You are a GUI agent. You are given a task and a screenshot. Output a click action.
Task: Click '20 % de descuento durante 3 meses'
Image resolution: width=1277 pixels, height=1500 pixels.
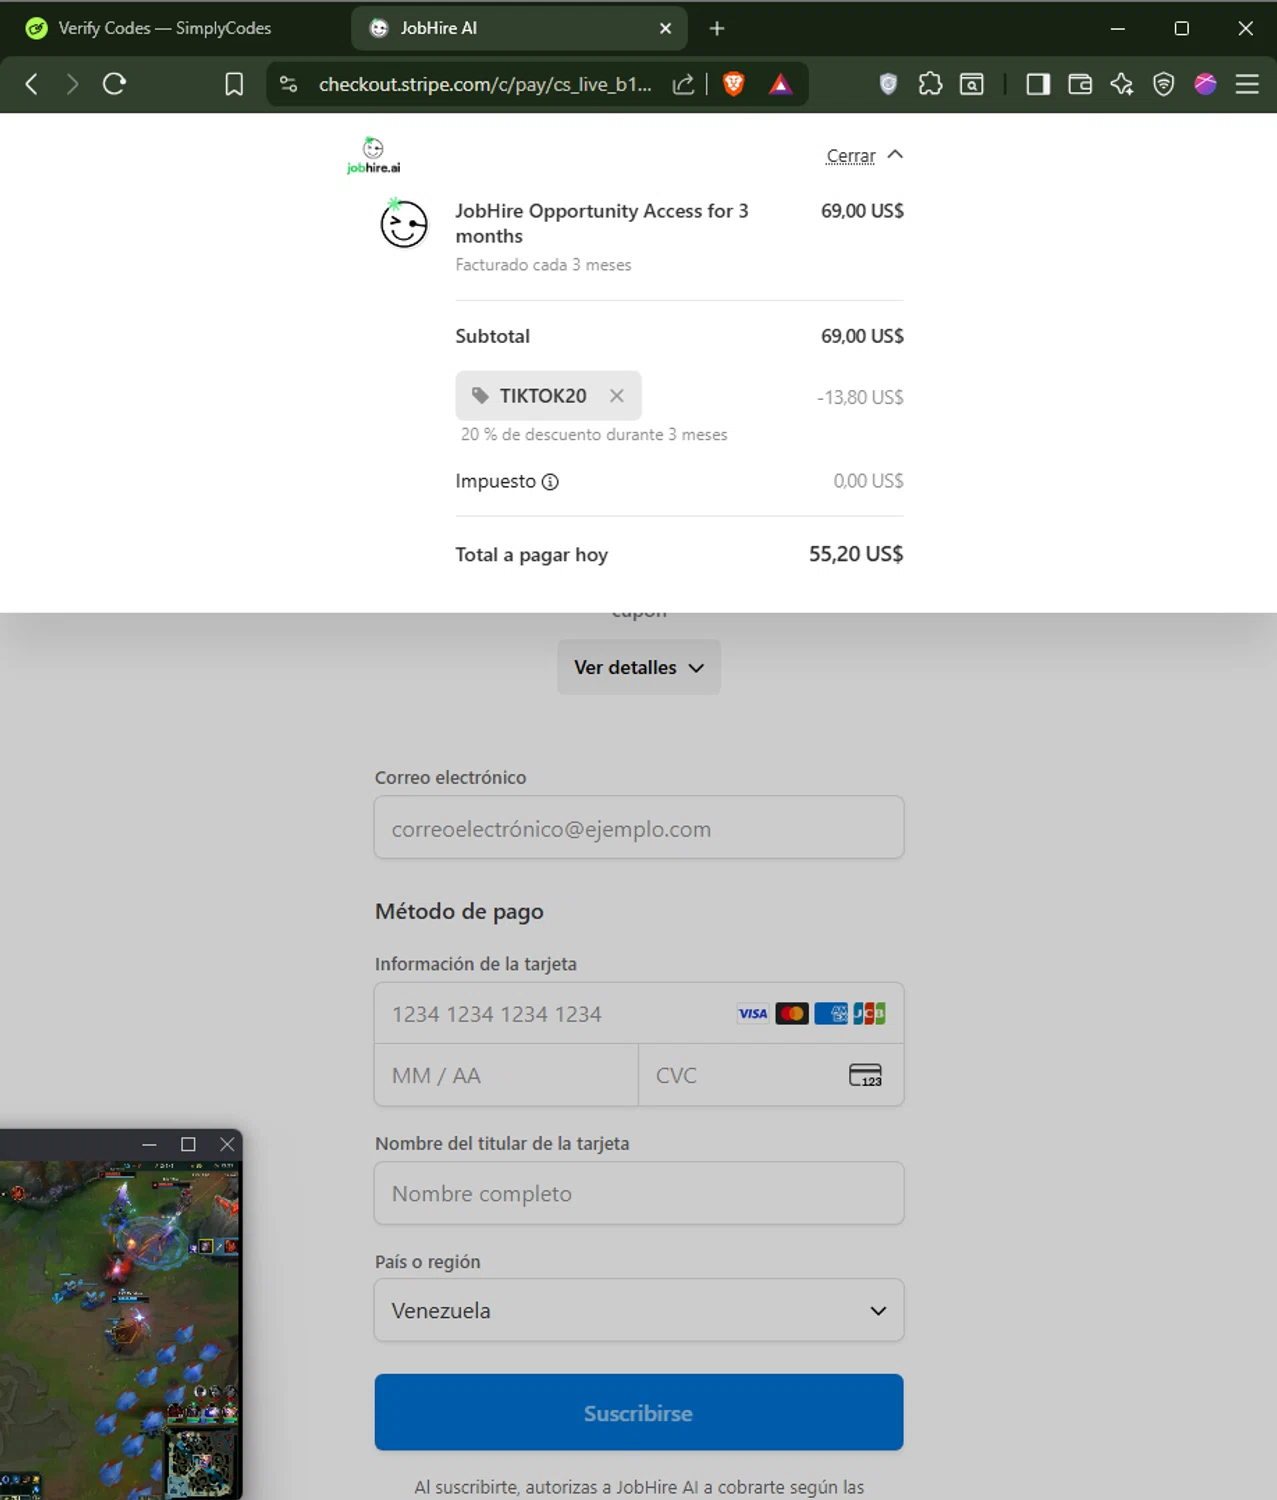(594, 435)
